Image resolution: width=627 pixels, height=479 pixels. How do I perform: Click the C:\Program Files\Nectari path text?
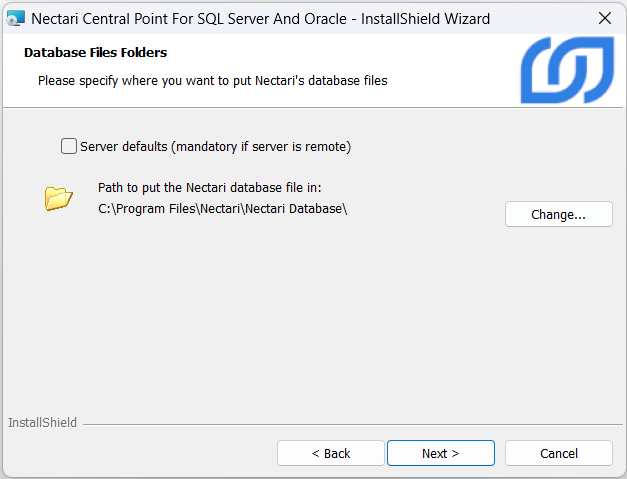222,208
